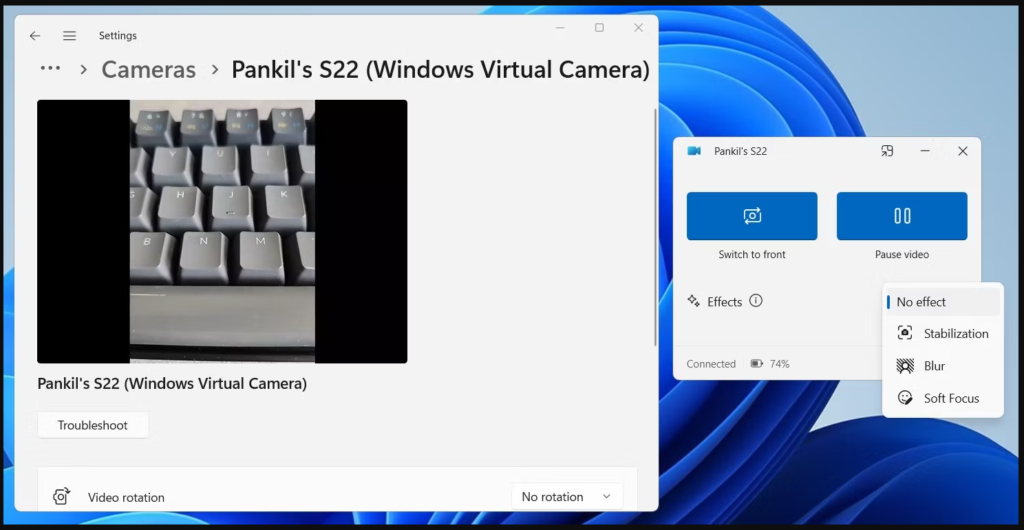
Task: Click the Pankil's S22 (Windows Virtual Camera) label below preview
Action: coord(172,383)
